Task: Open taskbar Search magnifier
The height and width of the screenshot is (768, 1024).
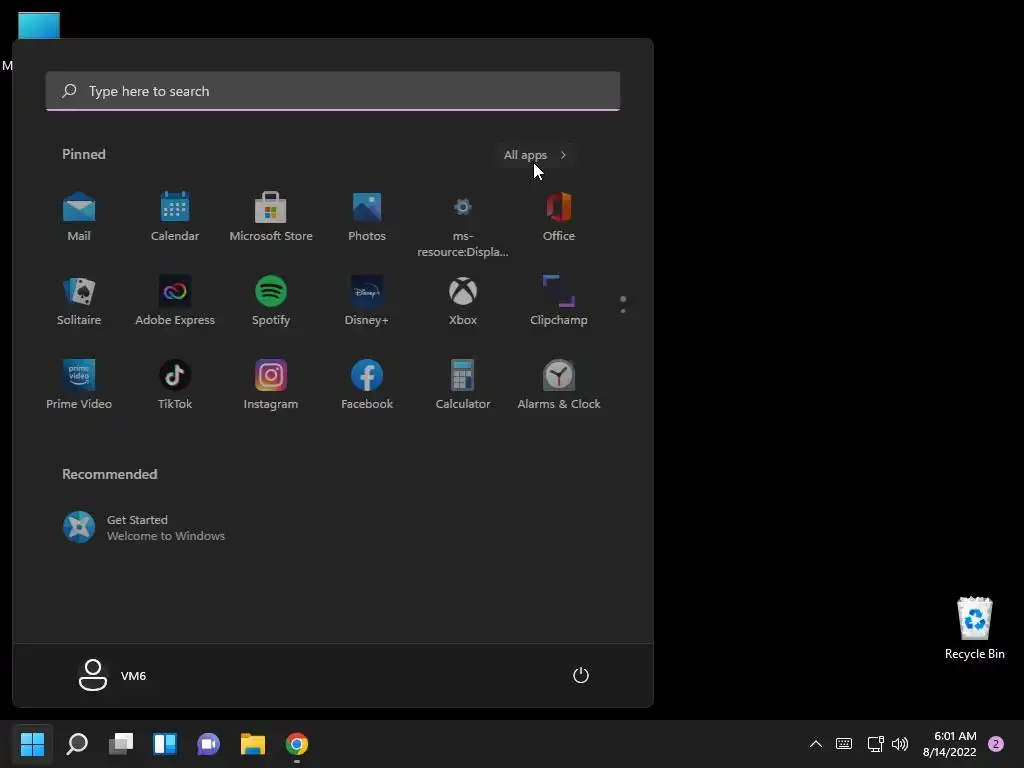Action: click(77, 744)
